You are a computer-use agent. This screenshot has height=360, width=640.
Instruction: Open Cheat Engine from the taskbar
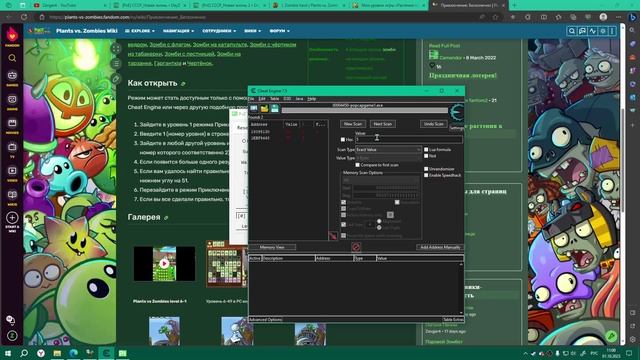(x=106, y=353)
